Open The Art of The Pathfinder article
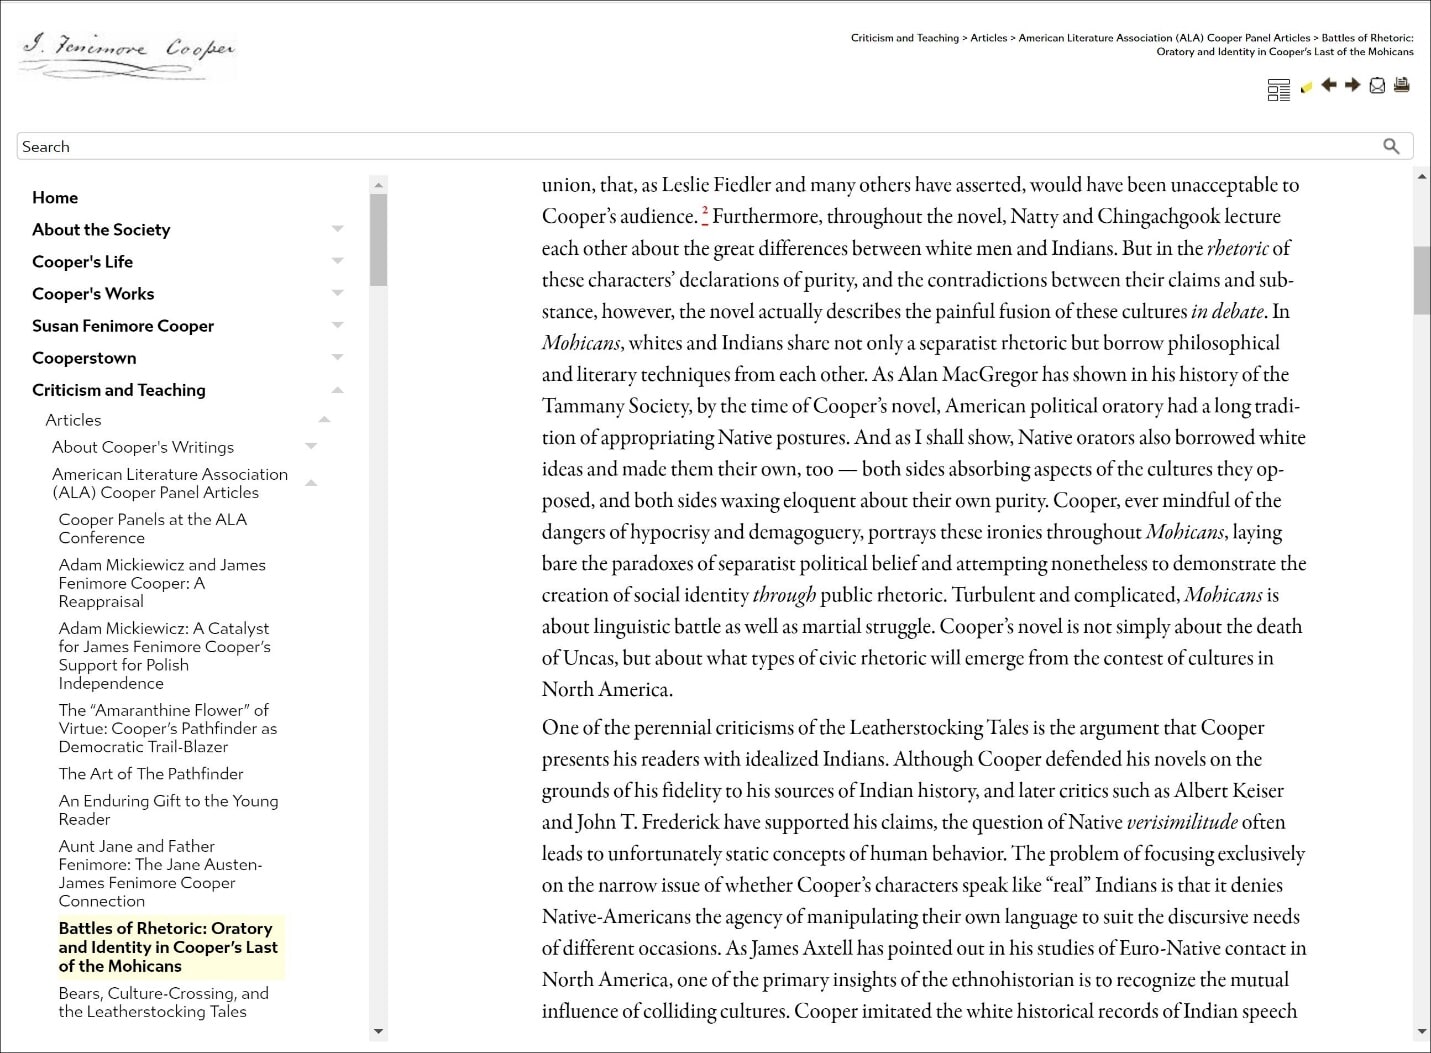This screenshot has height=1053, width=1431. coord(151,774)
